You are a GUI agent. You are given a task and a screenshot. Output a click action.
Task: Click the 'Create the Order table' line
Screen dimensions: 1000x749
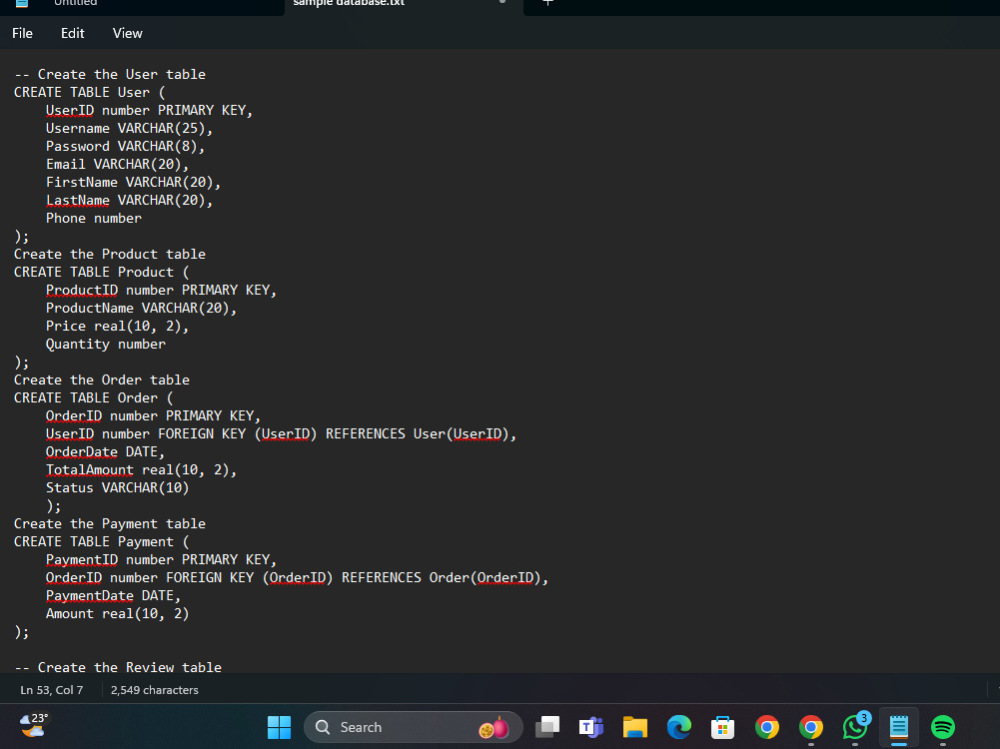101,380
